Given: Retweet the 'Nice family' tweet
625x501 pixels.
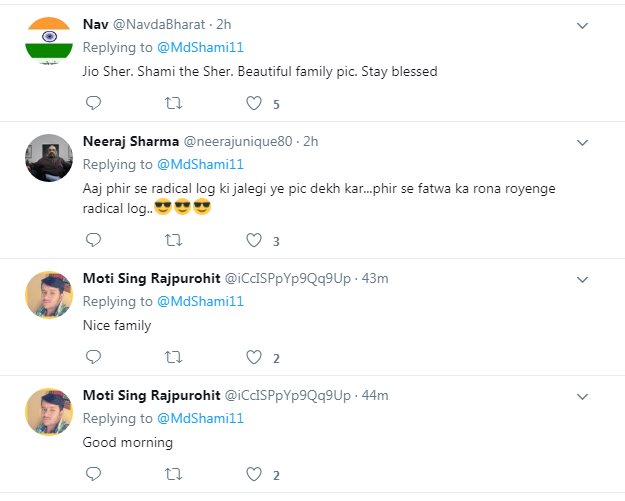Looking at the screenshot, I should [x=173, y=357].
